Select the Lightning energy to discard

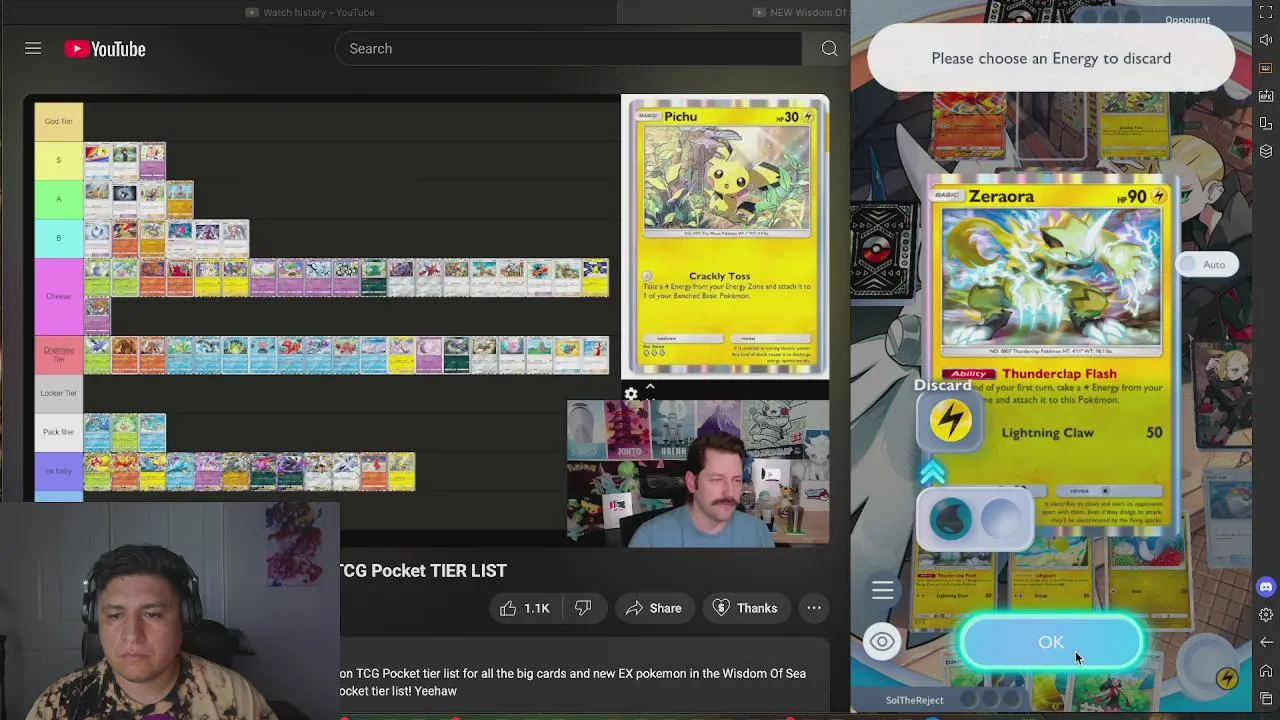pos(950,420)
